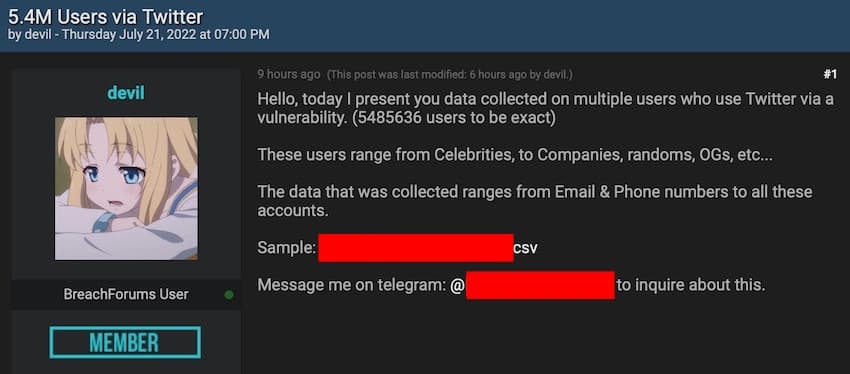Click the 9 hours ago timestamp
The height and width of the screenshot is (374, 850).
click(x=288, y=75)
